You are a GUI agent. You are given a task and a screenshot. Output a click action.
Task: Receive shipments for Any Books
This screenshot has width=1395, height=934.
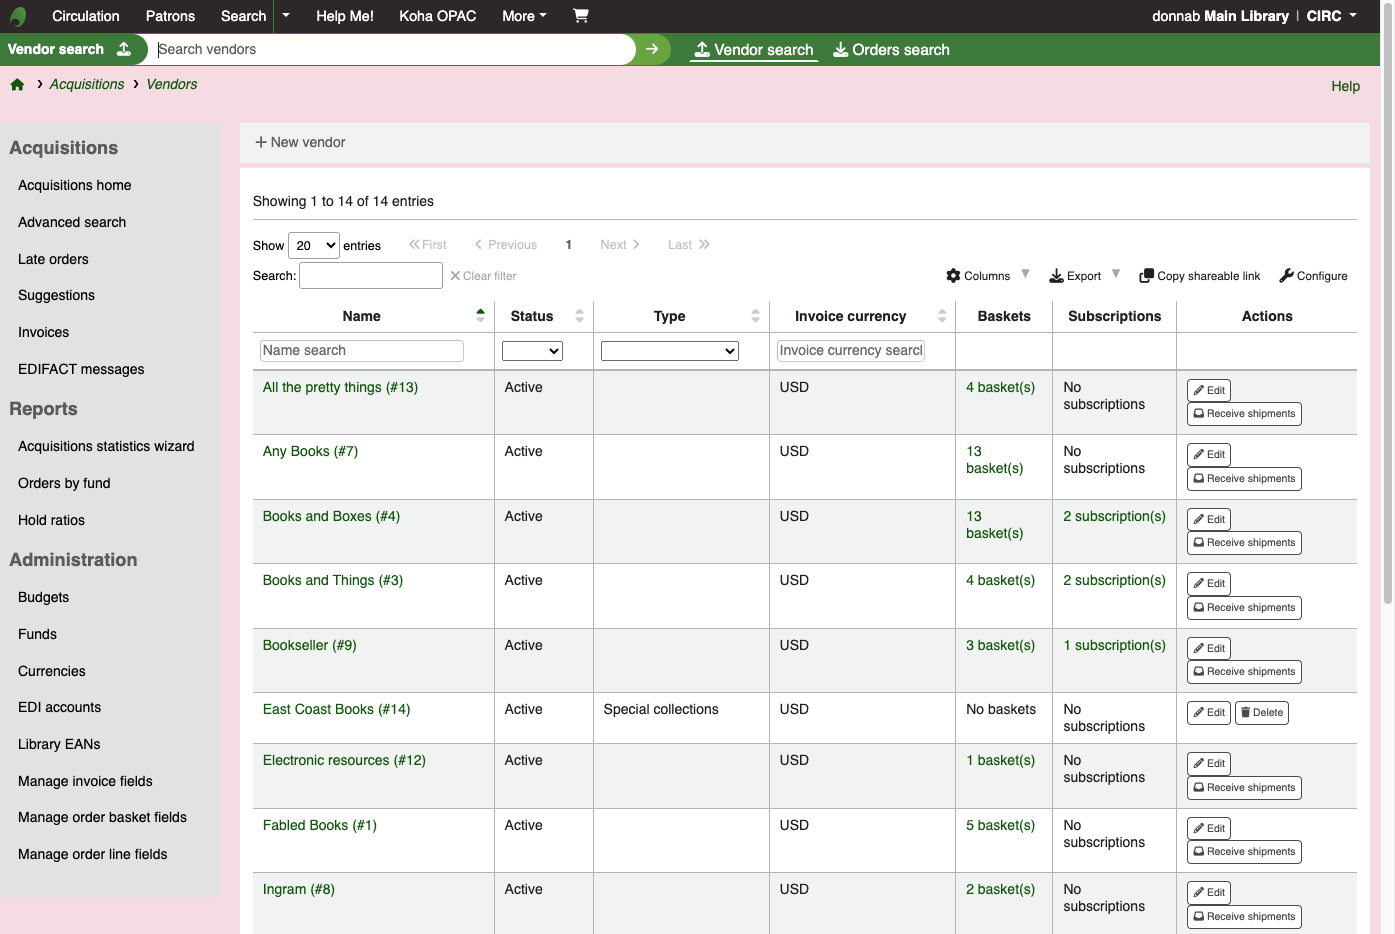[x=1244, y=479]
